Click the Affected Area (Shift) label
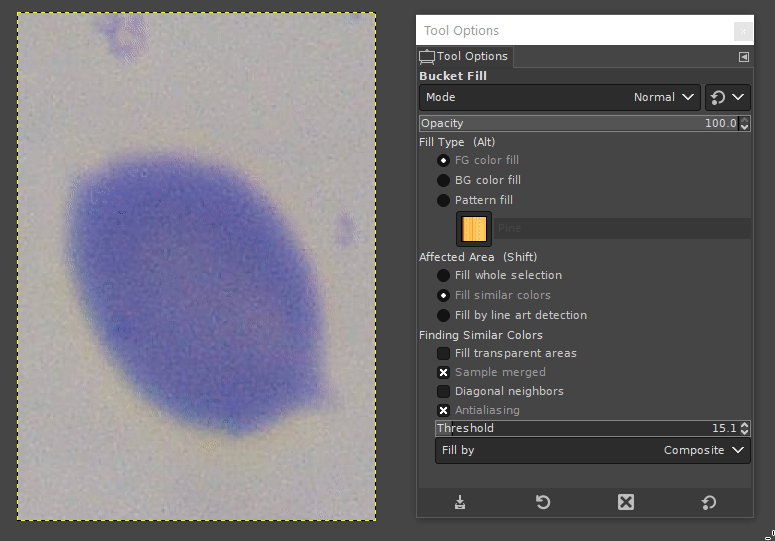The height and width of the screenshot is (541, 775). (478, 257)
